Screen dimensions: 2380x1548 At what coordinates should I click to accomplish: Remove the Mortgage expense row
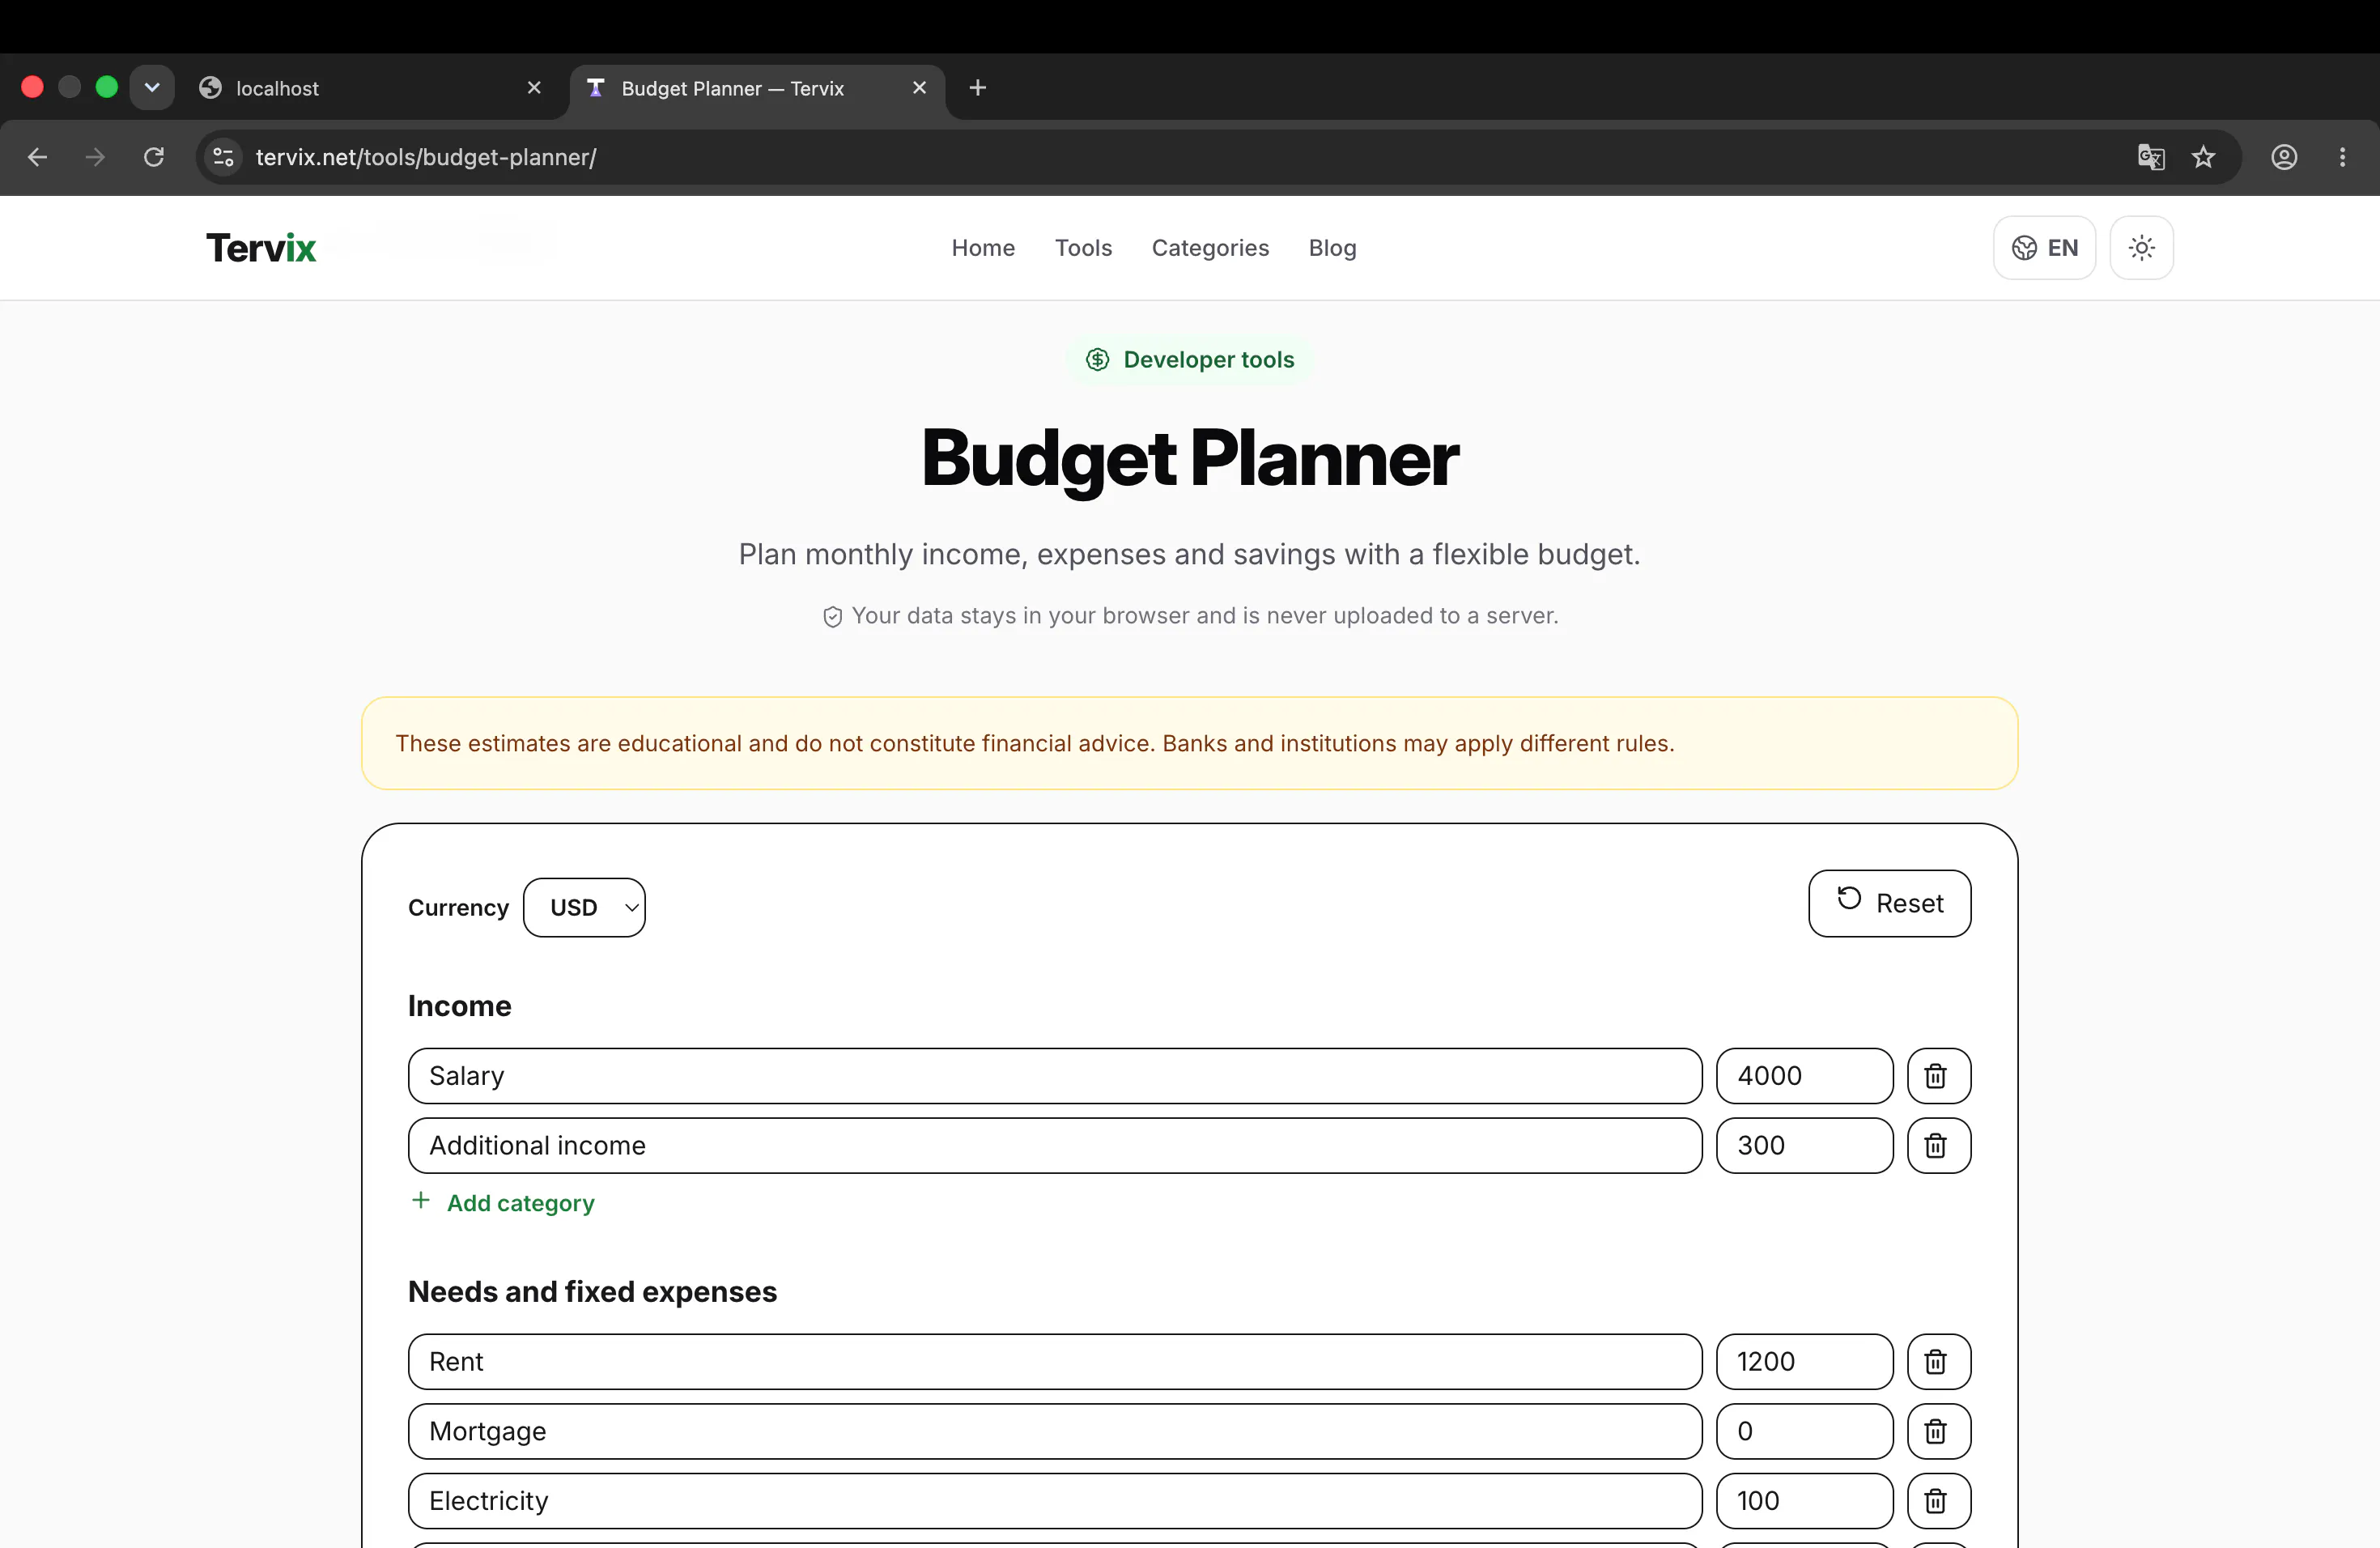pyautogui.click(x=1938, y=1431)
